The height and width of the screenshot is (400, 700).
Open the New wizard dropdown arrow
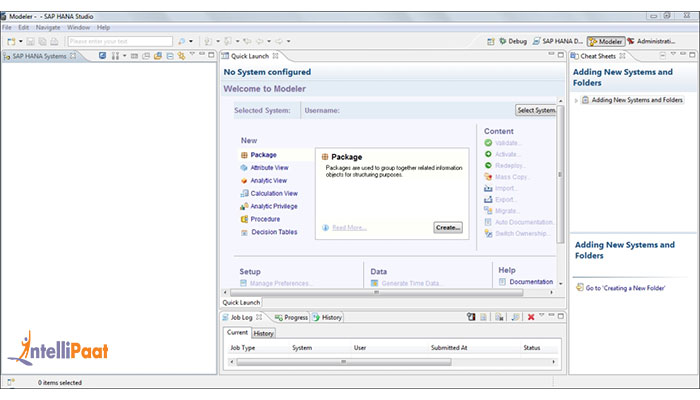[21, 42]
